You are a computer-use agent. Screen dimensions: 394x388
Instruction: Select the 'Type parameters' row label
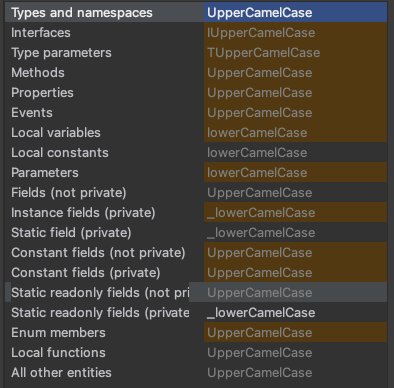(61, 53)
